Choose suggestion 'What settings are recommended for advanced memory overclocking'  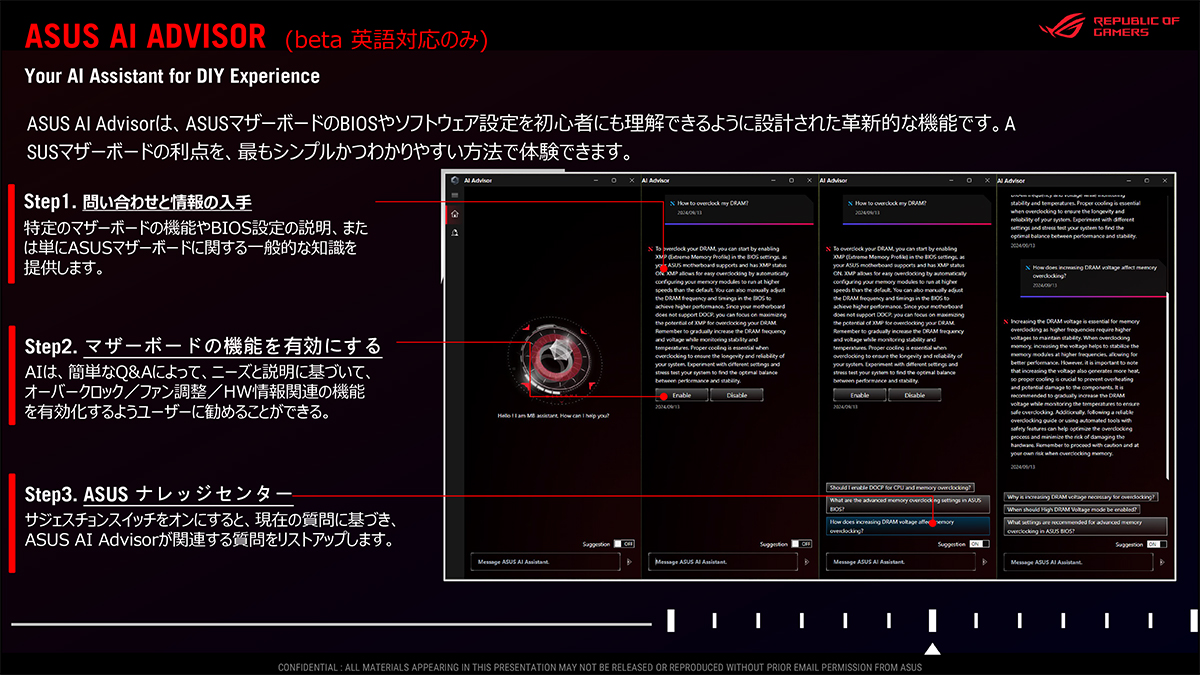pos(1086,525)
